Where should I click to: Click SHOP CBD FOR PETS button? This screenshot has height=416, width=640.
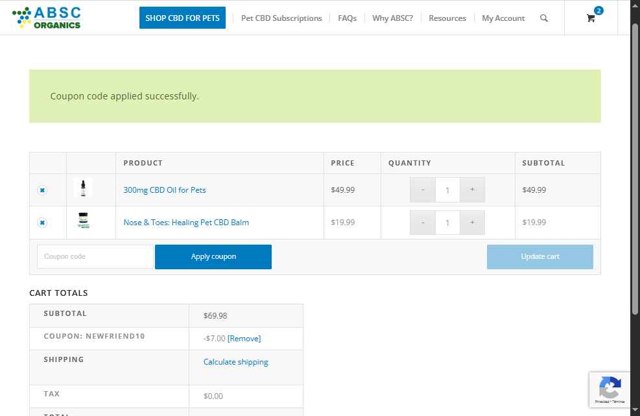coord(182,18)
